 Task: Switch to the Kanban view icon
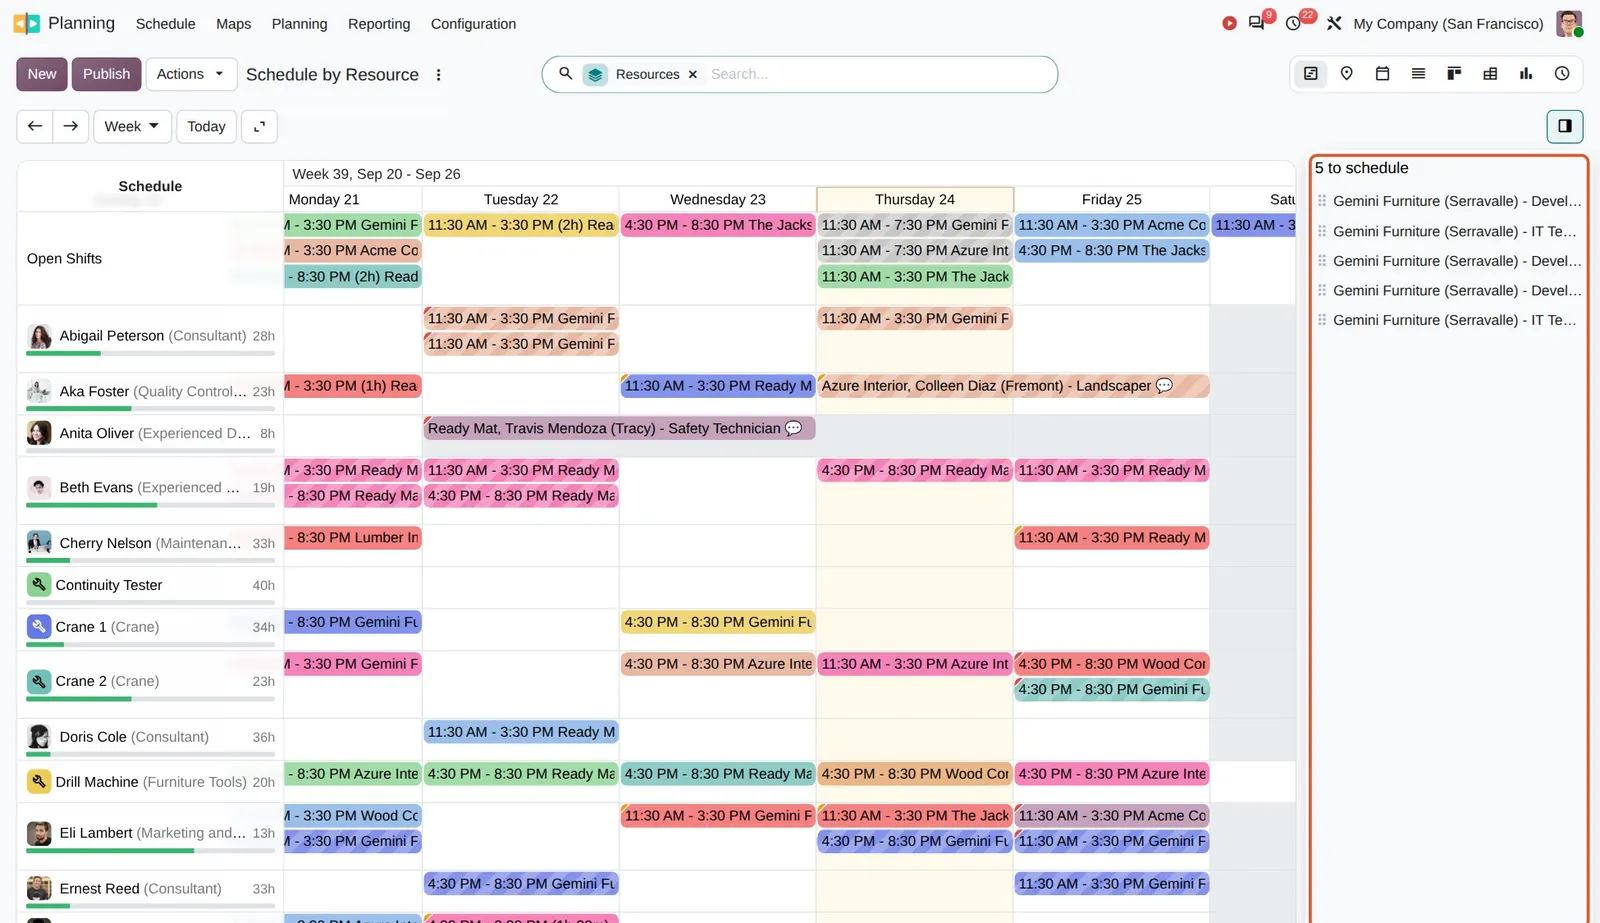(x=1454, y=73)
